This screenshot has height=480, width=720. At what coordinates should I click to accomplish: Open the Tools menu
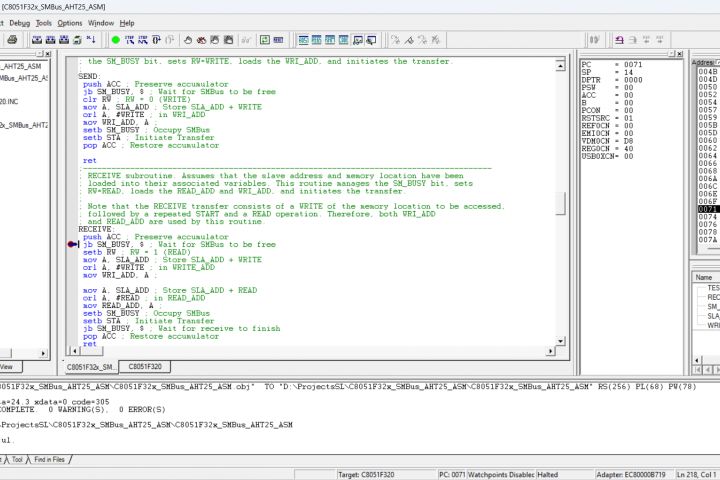point(44,23)
